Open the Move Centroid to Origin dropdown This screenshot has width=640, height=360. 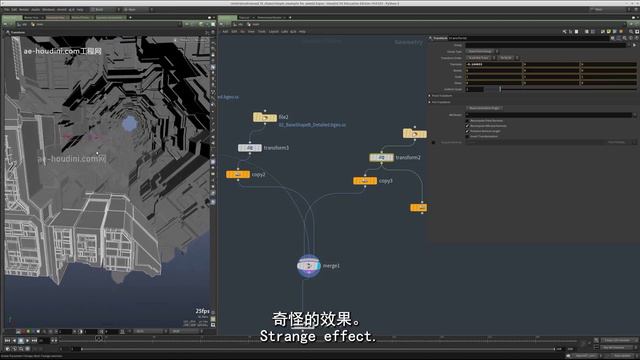point(484,108)
